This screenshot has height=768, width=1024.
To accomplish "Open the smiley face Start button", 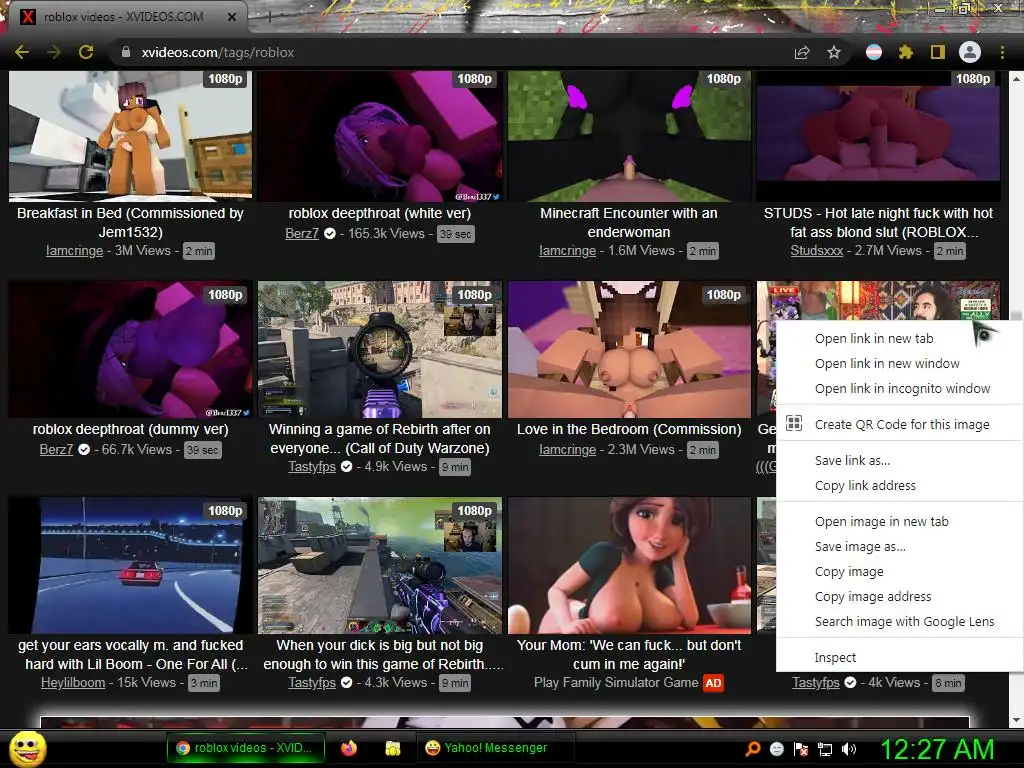I will [x=27, y=748].
